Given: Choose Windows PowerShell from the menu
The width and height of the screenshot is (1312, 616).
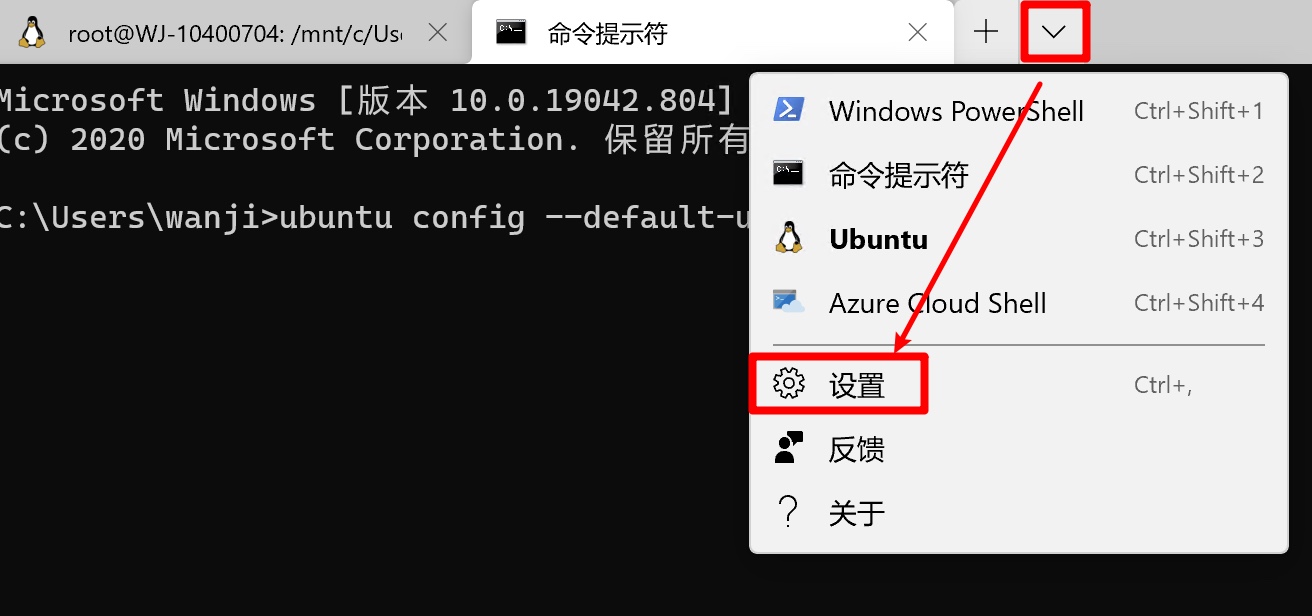Looking at the screenshot, I should (x=956, y=111).
